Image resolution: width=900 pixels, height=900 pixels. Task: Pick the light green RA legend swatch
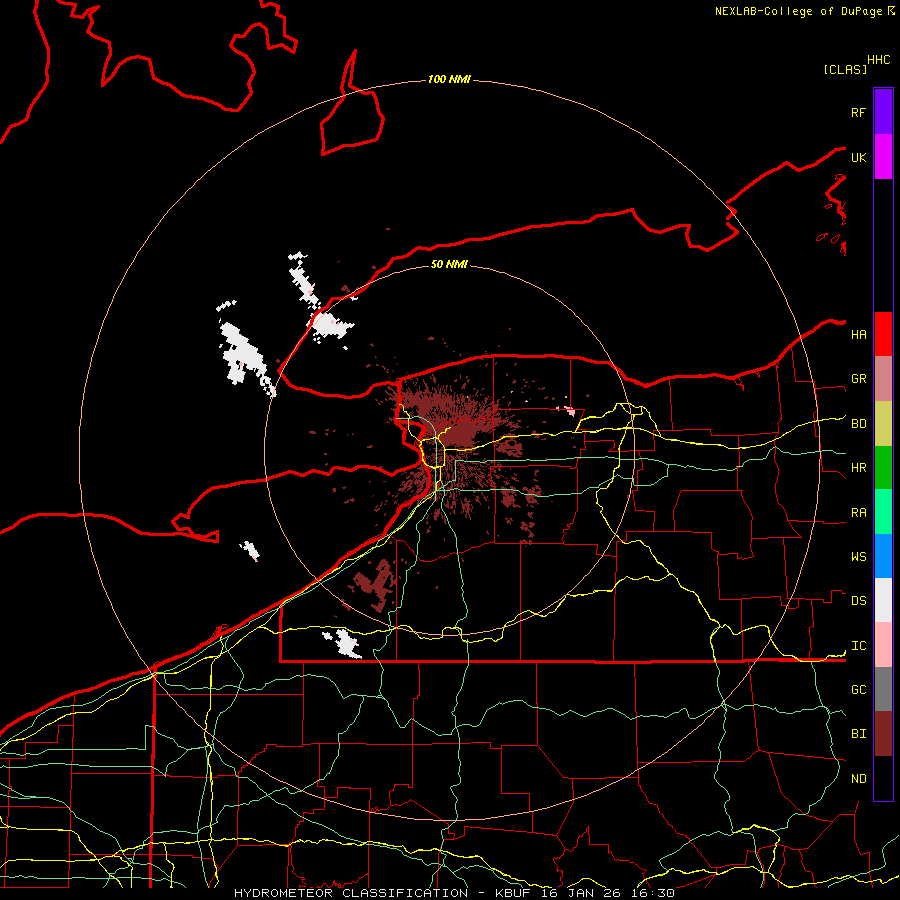[883, 512]
